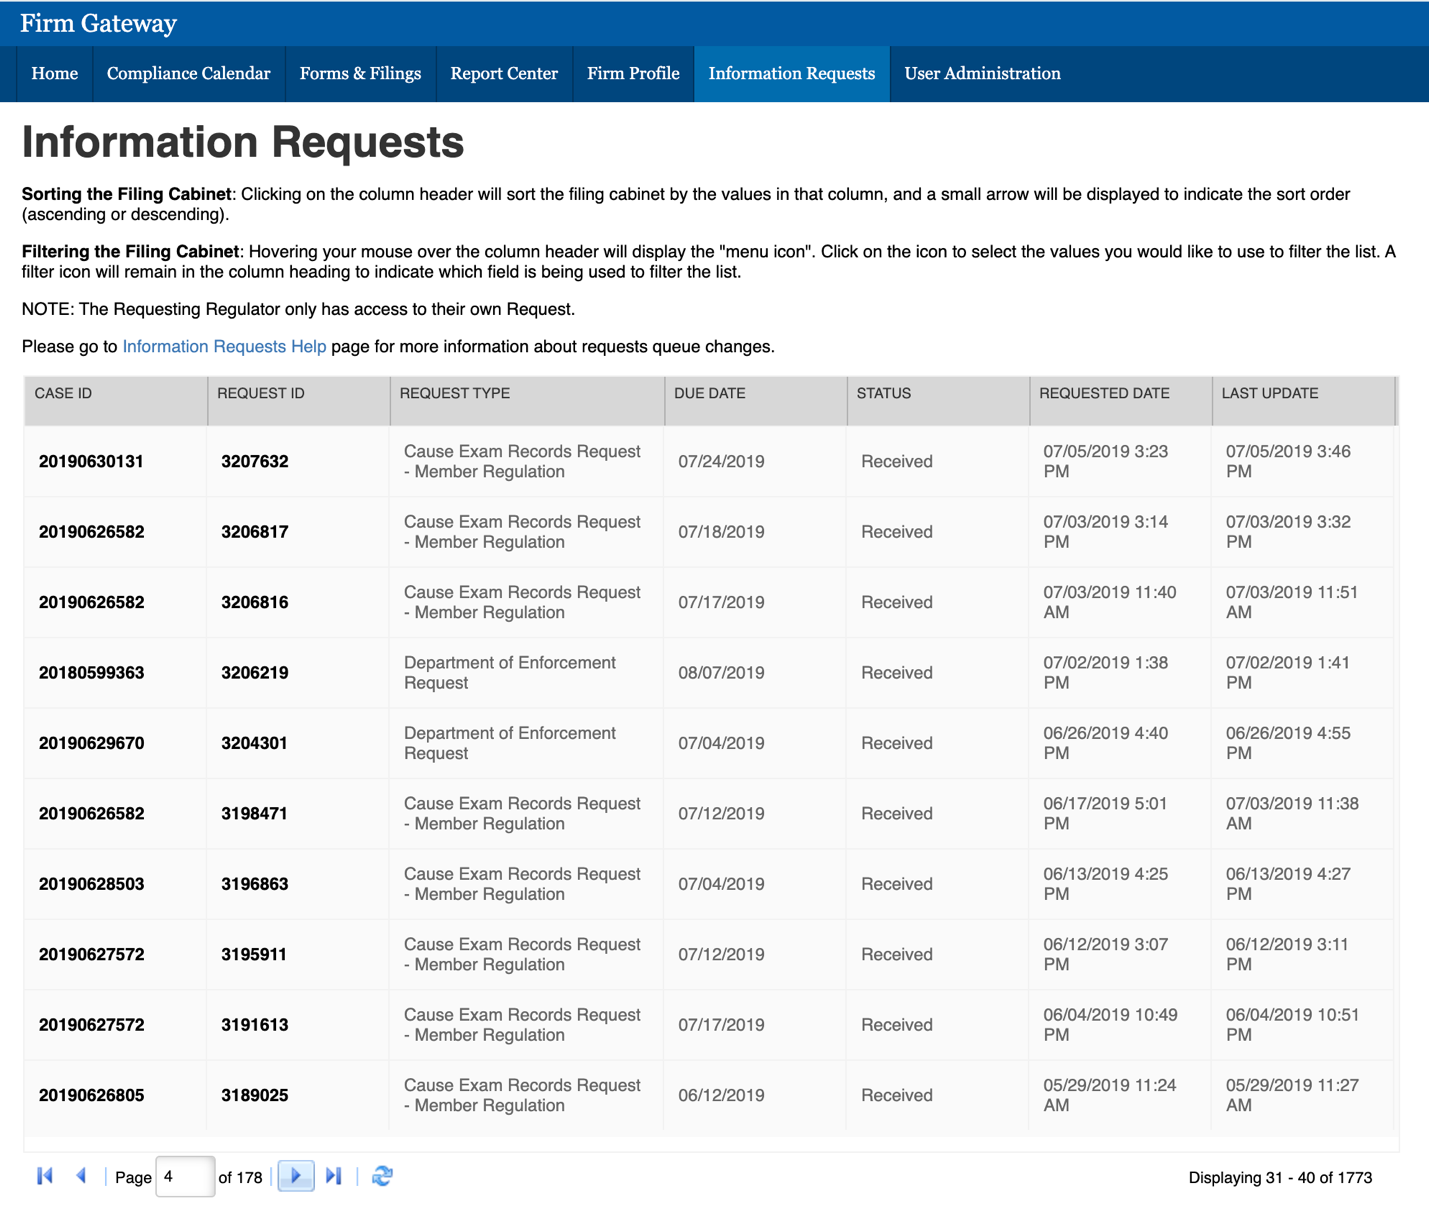Open User Administration tab
This screenshot has height=1222, width=1429.
click(982, 74)
